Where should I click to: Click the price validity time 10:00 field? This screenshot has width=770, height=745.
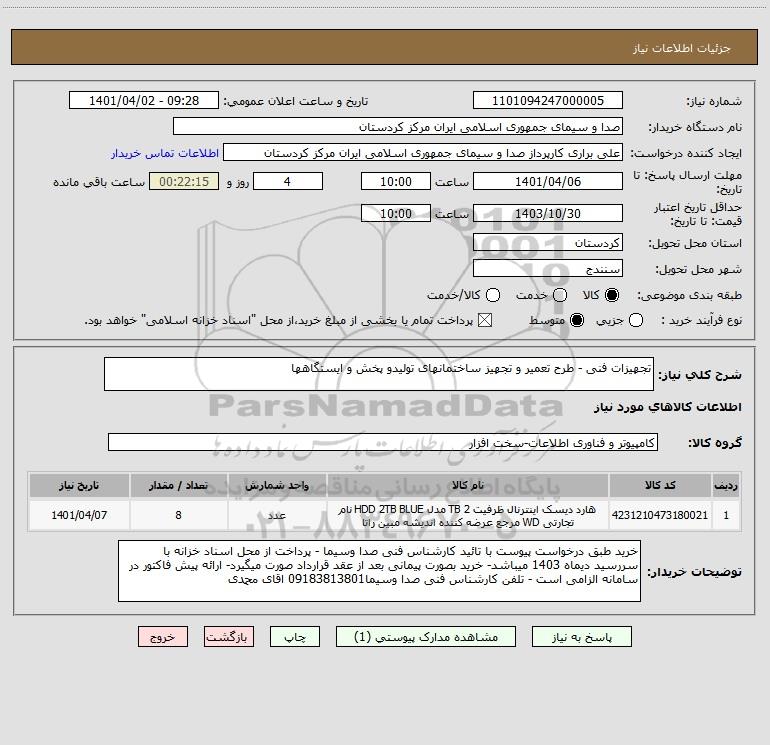(x=396, y=213)
